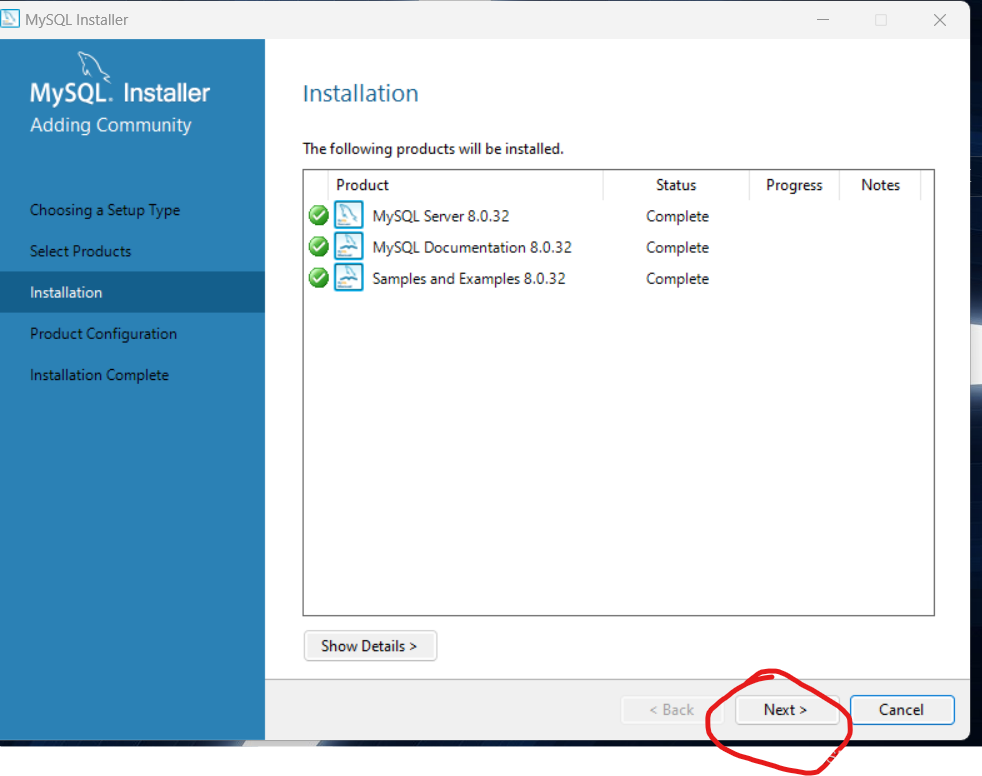This screenshot has width=982, height=776.
Task: Sort by the Status column header
Action: tap(676, 185)
